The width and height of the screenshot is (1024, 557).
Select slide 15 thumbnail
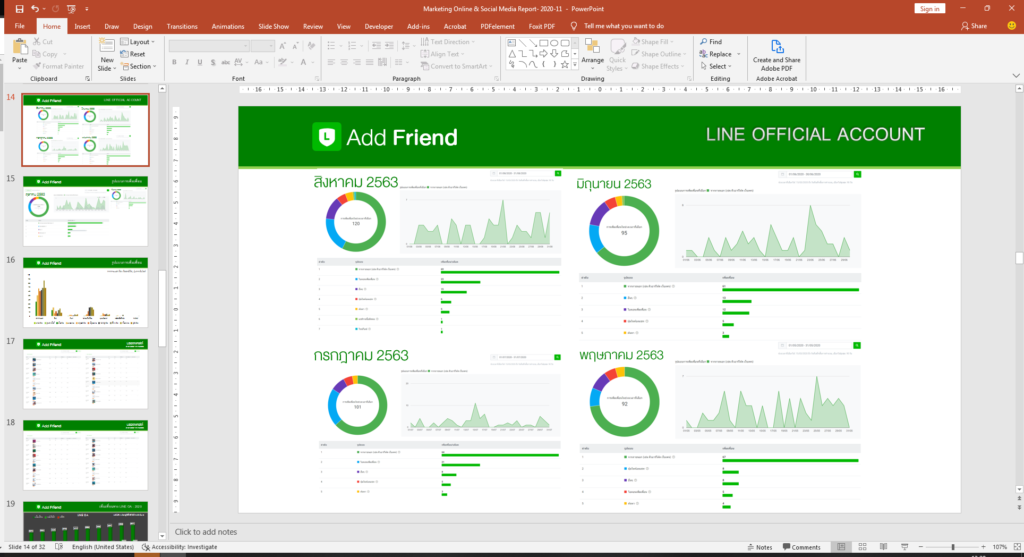tap(86, 211)
